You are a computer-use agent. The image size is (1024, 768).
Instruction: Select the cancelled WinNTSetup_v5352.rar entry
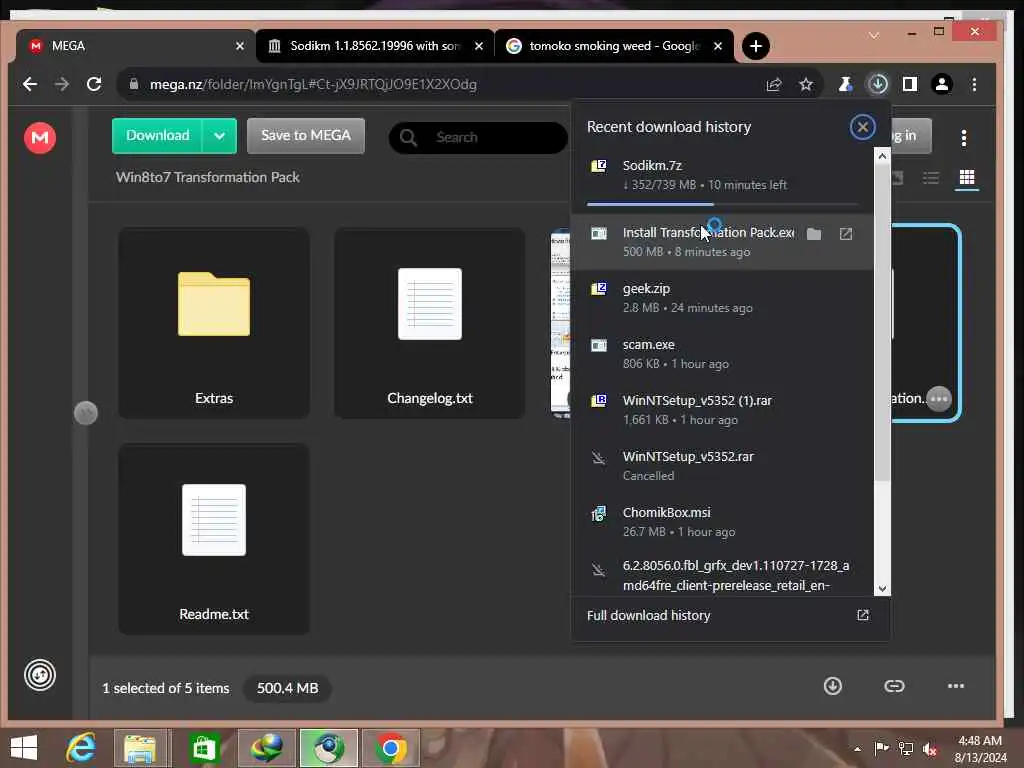click(722, 466)
